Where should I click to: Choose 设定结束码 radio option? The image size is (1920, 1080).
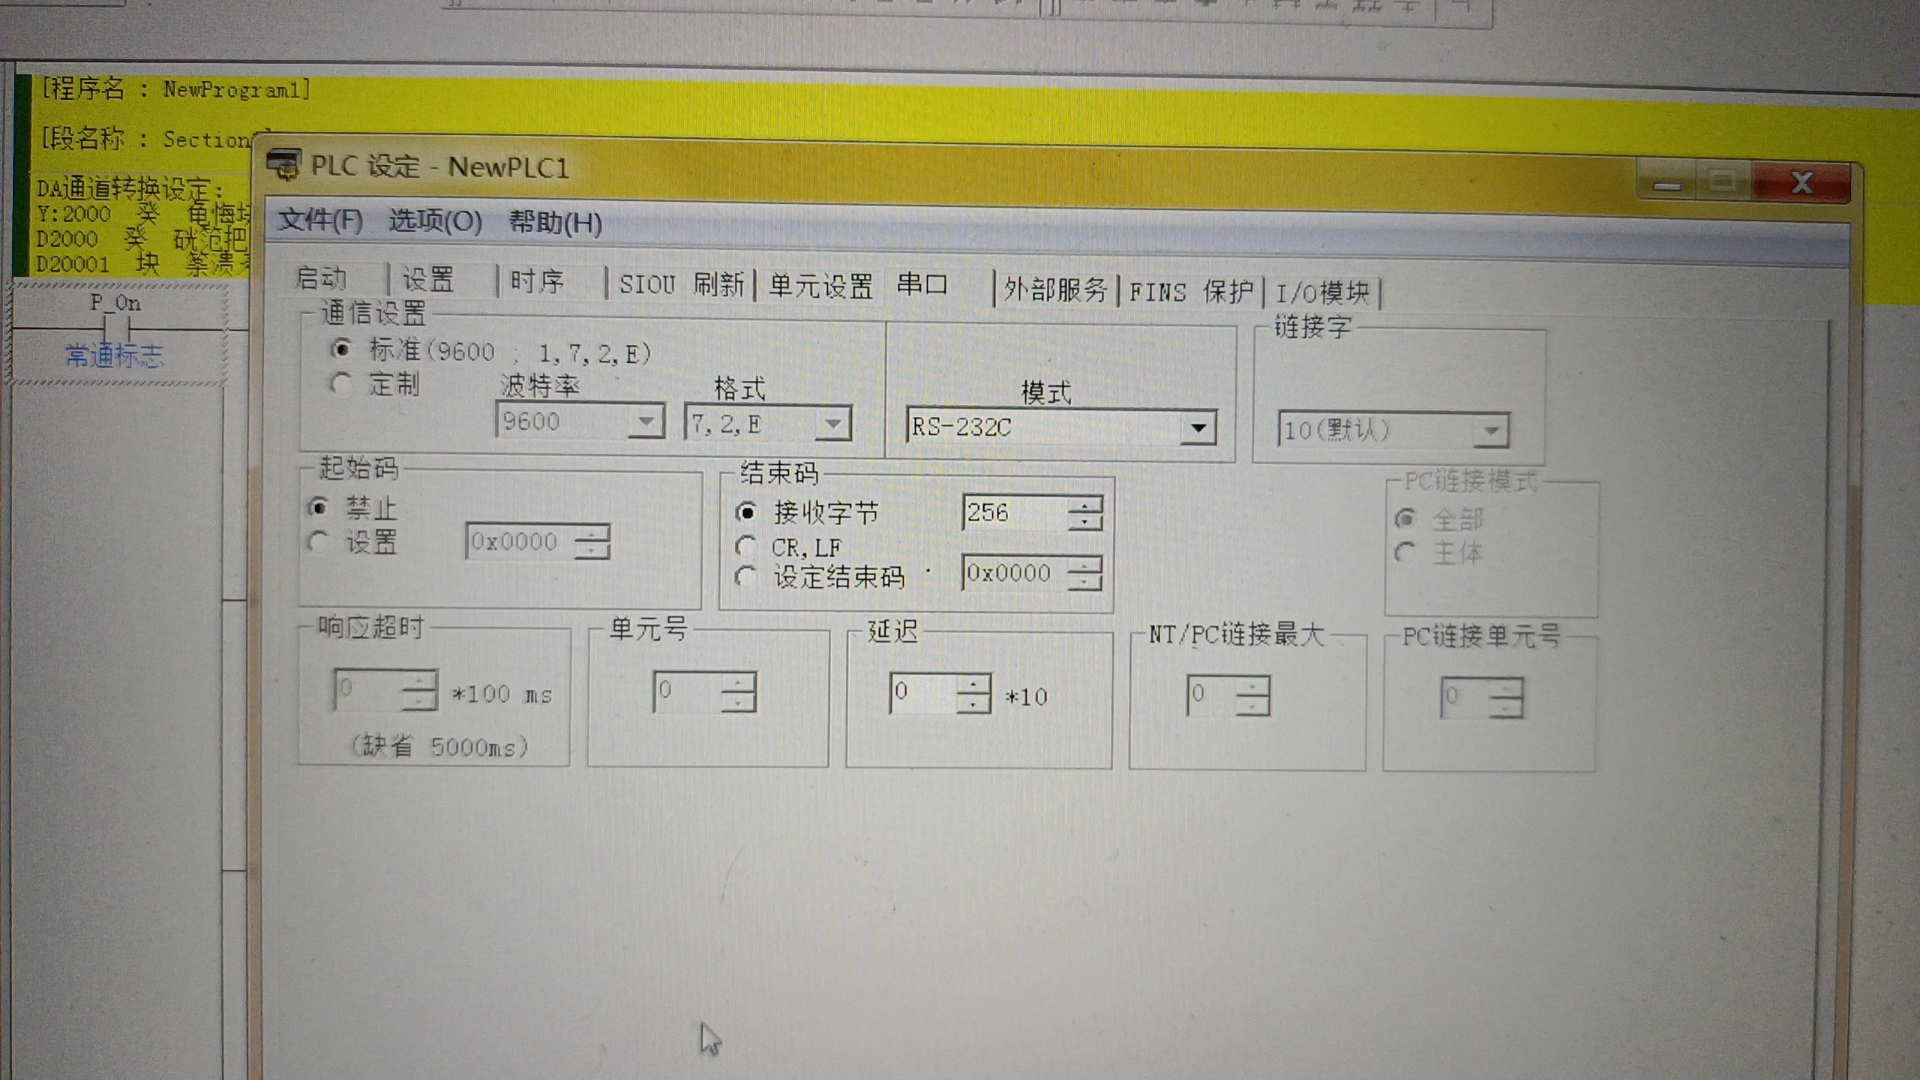(x=746, y=577)
